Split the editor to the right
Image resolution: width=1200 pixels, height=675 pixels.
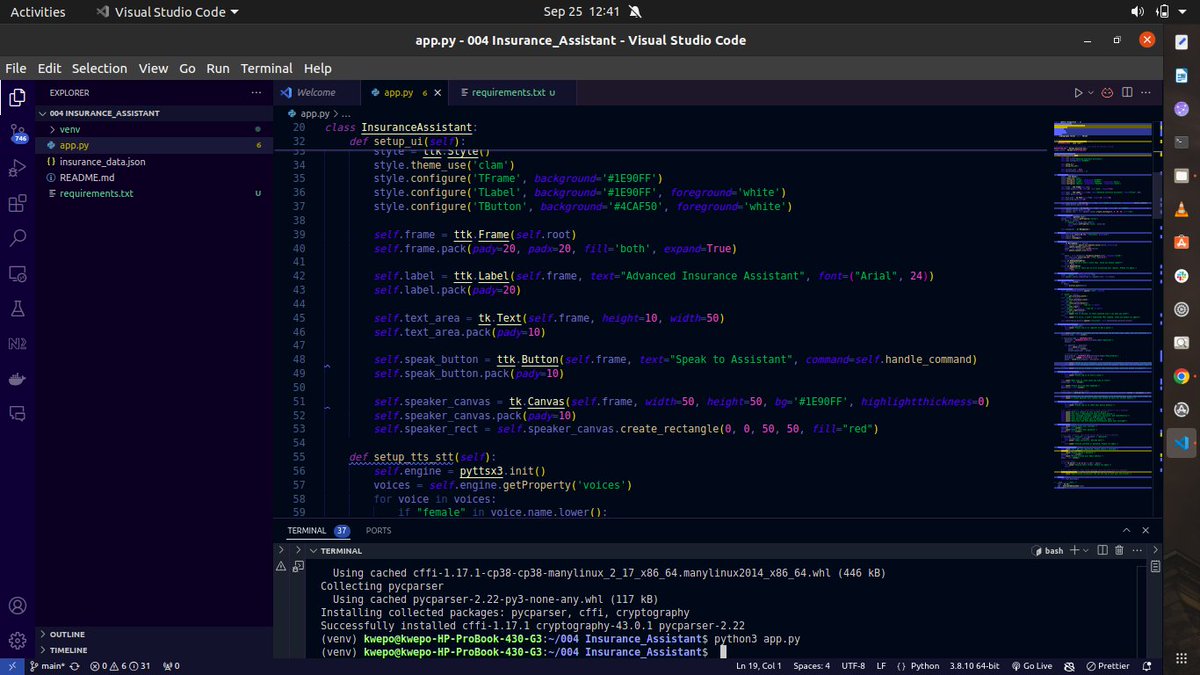(1127, 92)
